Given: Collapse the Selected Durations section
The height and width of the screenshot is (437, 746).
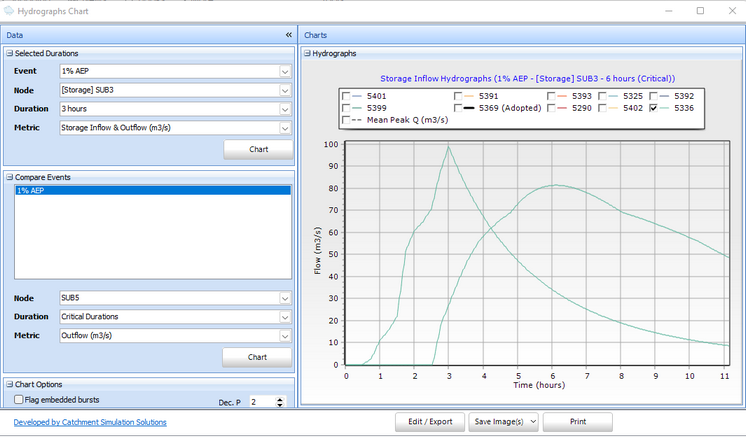Looking at the screenshot, I should [10, 53].
